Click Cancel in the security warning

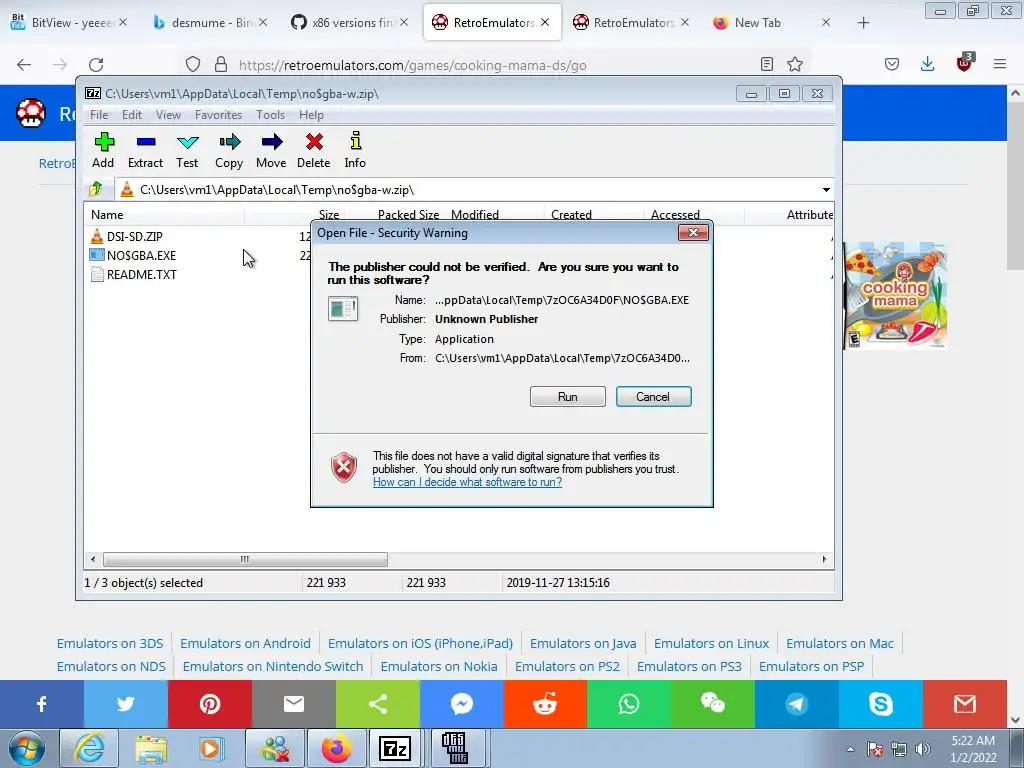[653, 396]
